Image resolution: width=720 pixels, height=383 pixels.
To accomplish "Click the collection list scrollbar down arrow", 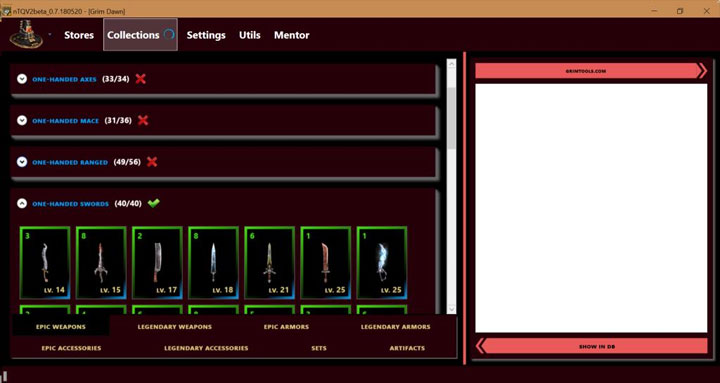I will (x=451, y=309).
